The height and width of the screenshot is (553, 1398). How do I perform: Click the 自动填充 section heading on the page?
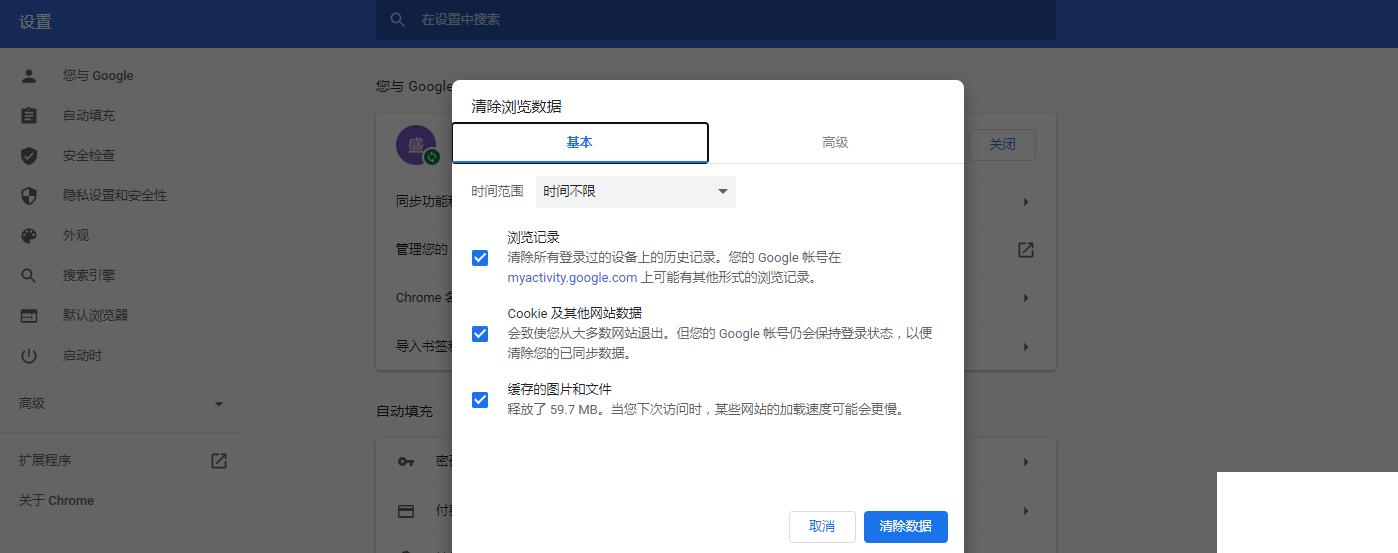point(404,412)
